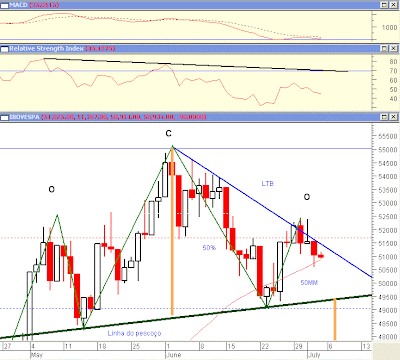This screenshot has width=400, height=360.
Task: Click the date label 27
Action: click(x=7, y=346)
